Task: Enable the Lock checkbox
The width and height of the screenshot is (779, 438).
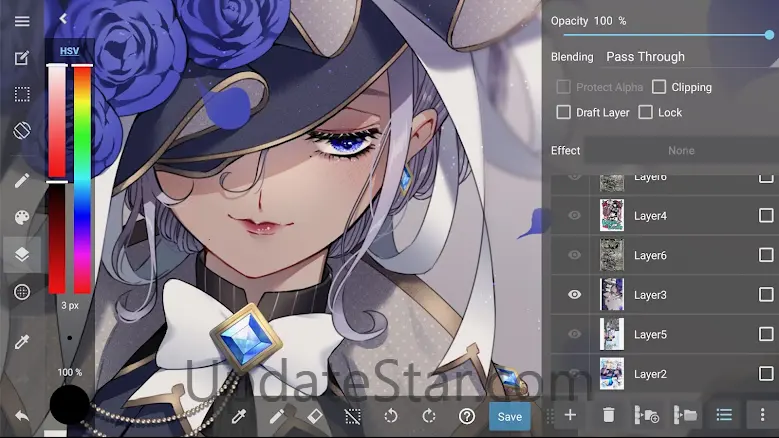Action: (645, 112)
